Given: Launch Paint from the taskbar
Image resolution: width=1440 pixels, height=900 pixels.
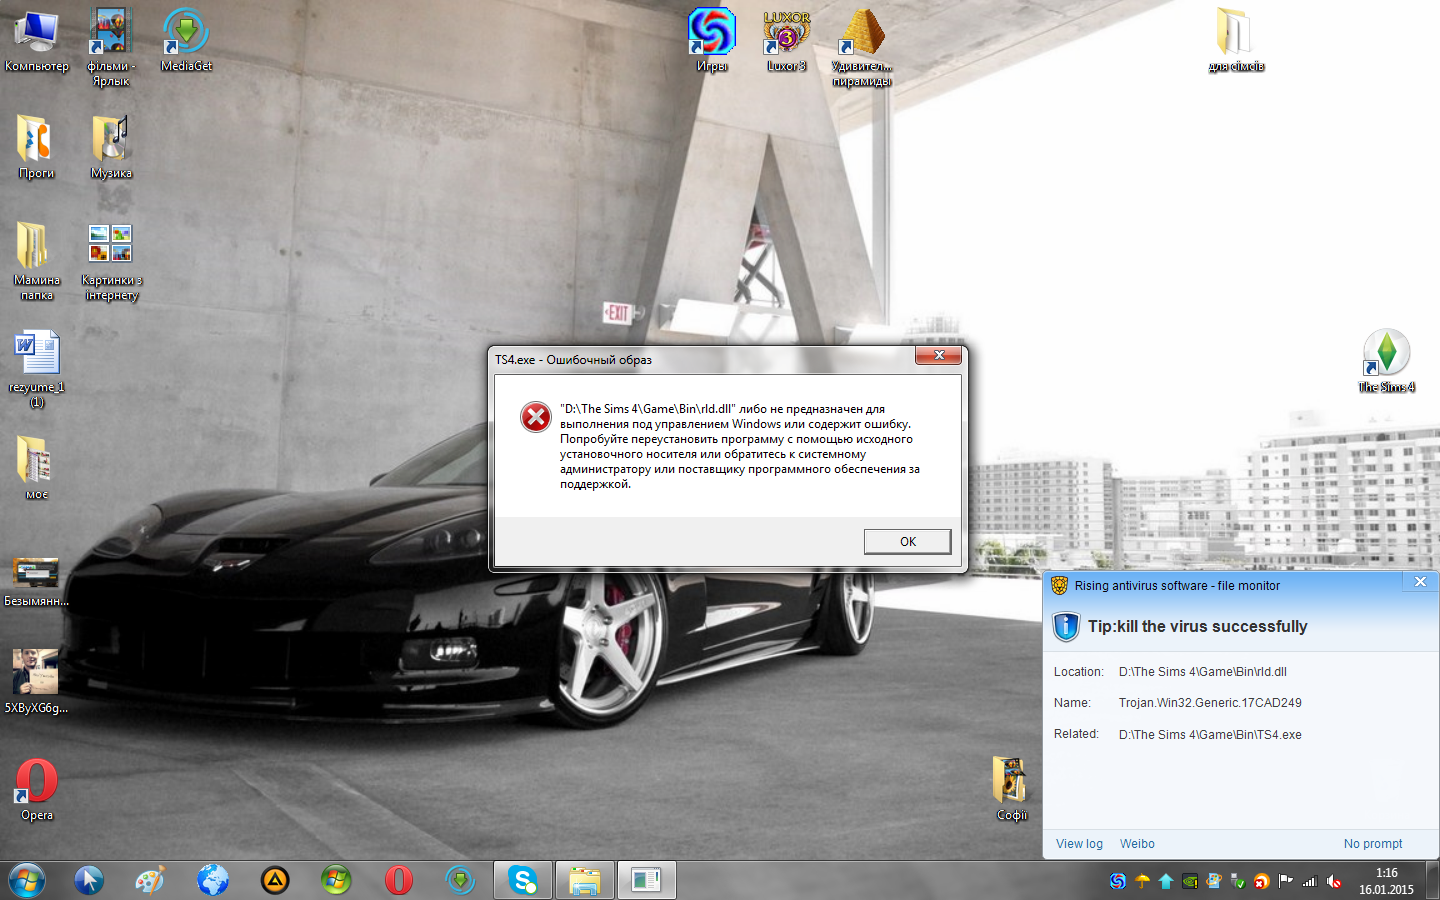Looking at the screenshot, I should 150,880.
